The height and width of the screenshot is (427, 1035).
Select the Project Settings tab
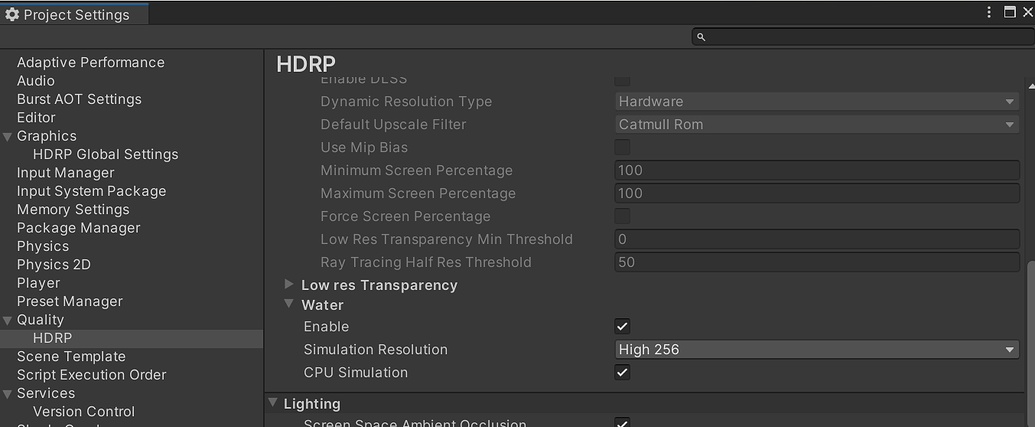tap(74, 15)
